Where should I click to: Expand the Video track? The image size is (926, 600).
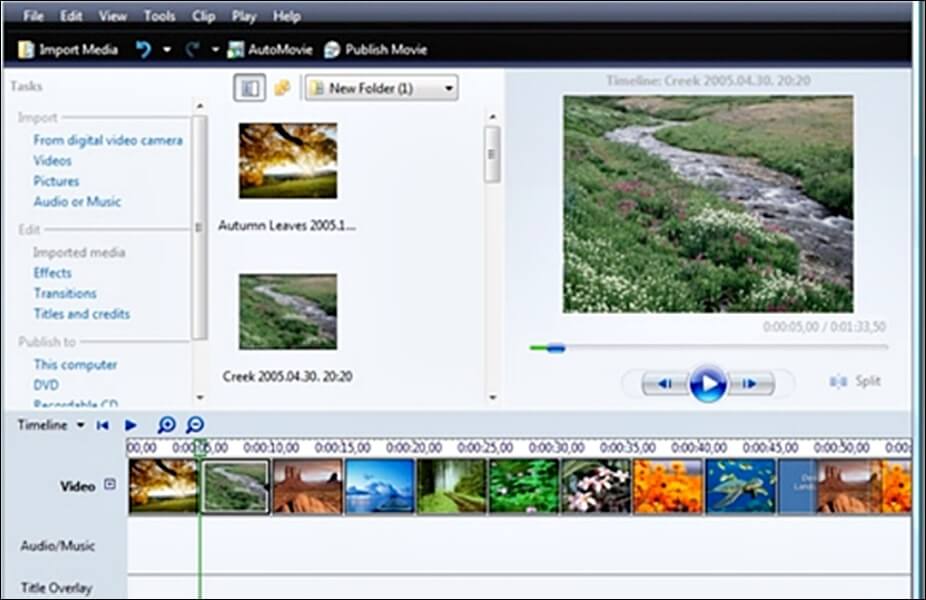tap(110, 484)
